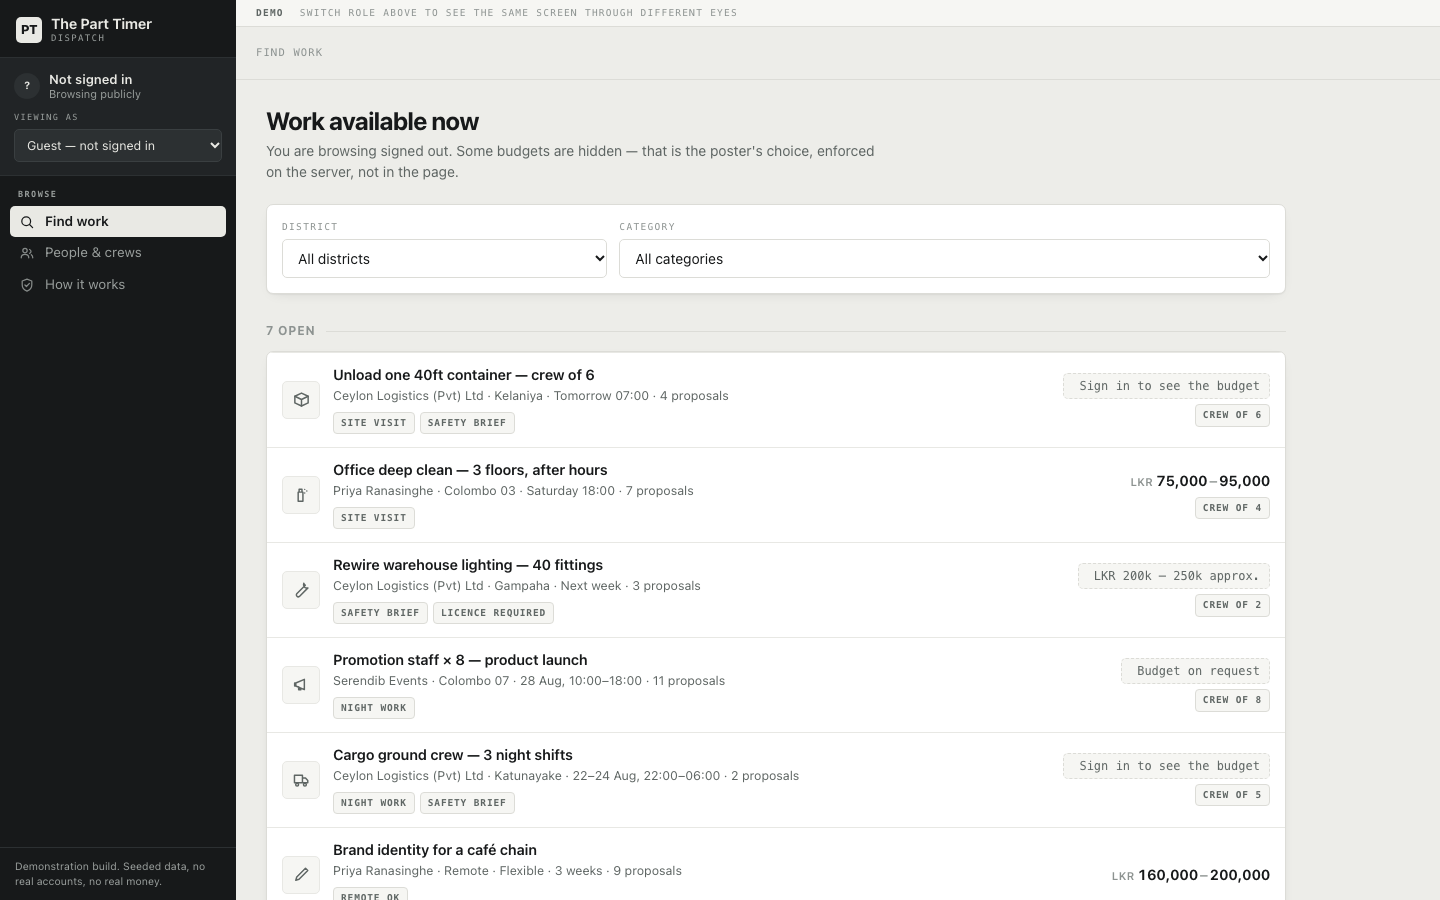The width and height of the screenshot is (1440, 900).
Task: Click the truck icon for Cargo ground crew
Action: coord(301,780)
